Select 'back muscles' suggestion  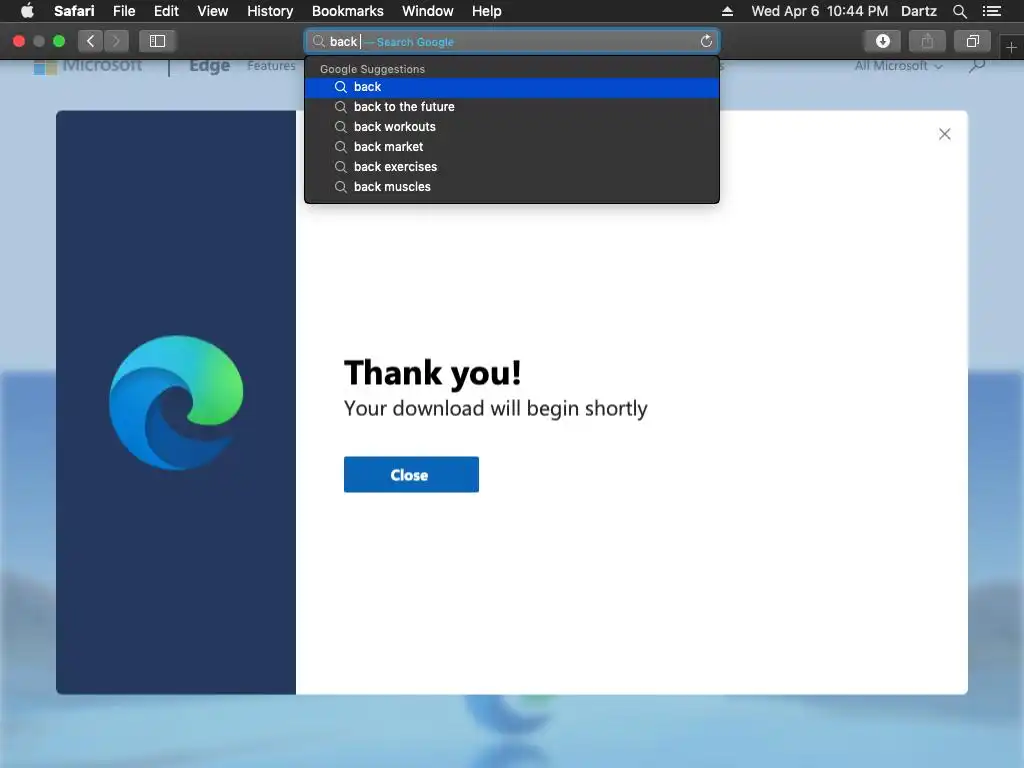(x=511, y=187)
